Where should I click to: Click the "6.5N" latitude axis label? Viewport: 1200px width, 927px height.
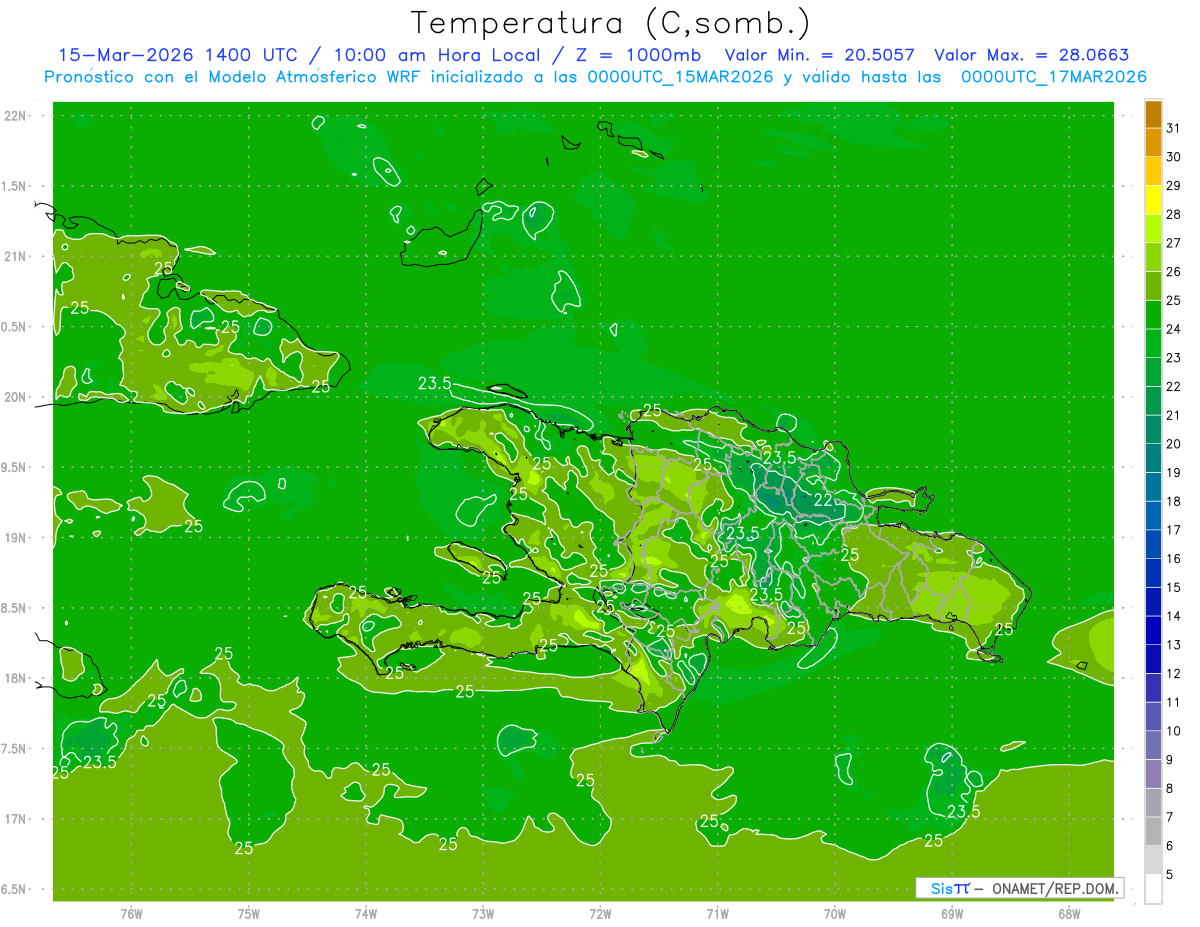14,889
